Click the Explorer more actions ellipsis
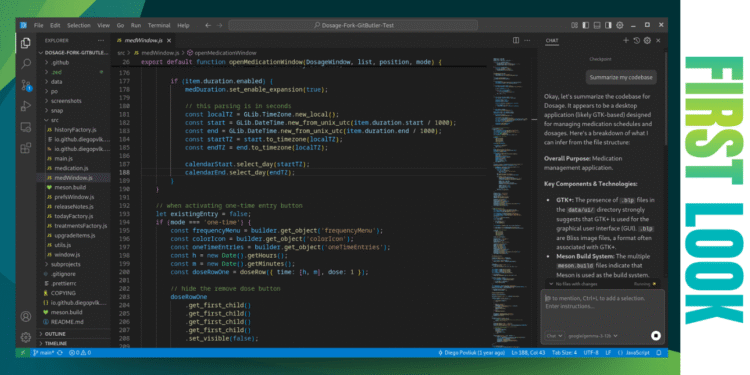This screenshot has height=375, width=750. [100, 41]
